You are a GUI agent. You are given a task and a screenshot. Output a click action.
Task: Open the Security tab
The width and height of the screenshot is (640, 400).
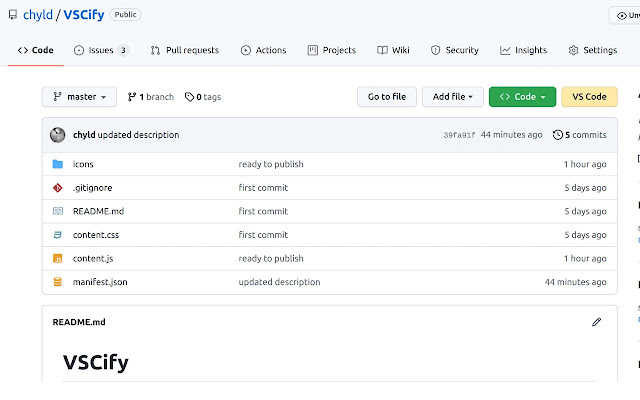click(x=454, y=50)
